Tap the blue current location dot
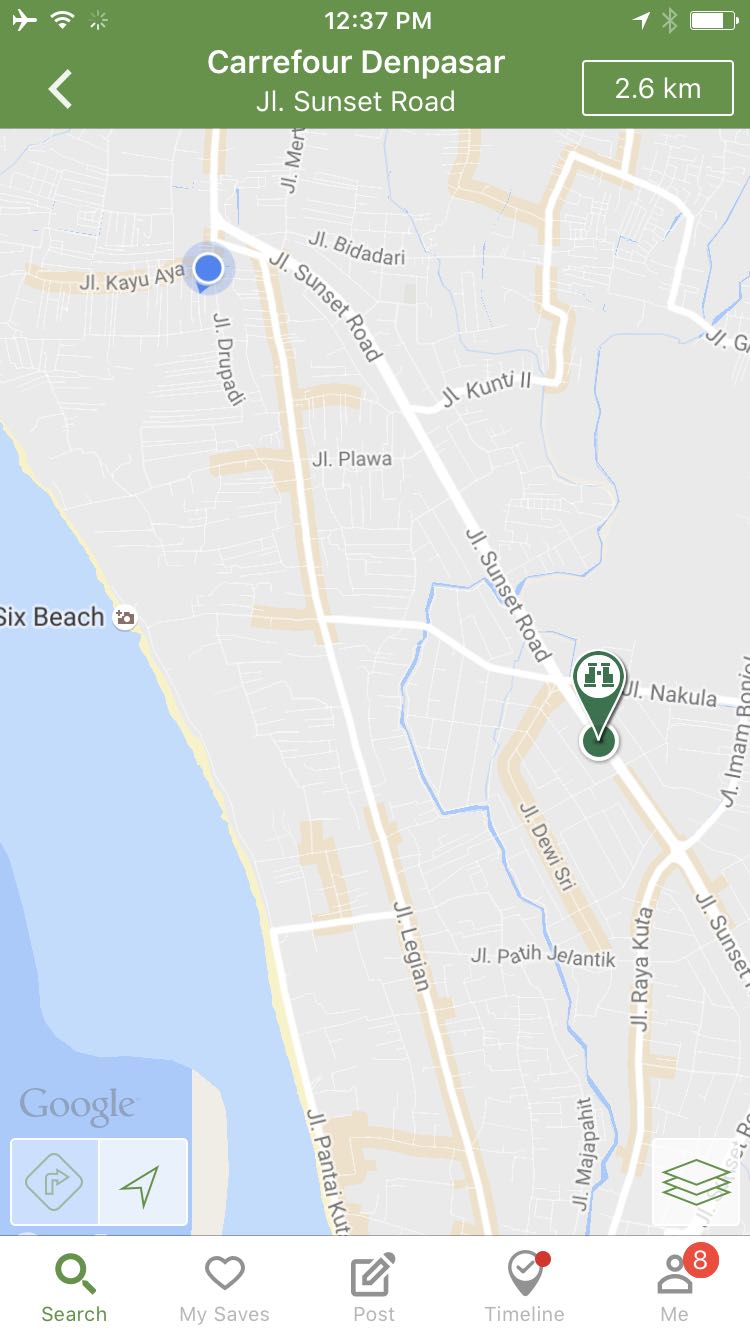Viewport: 750px width, 1334px height. (x=208, y=269)
